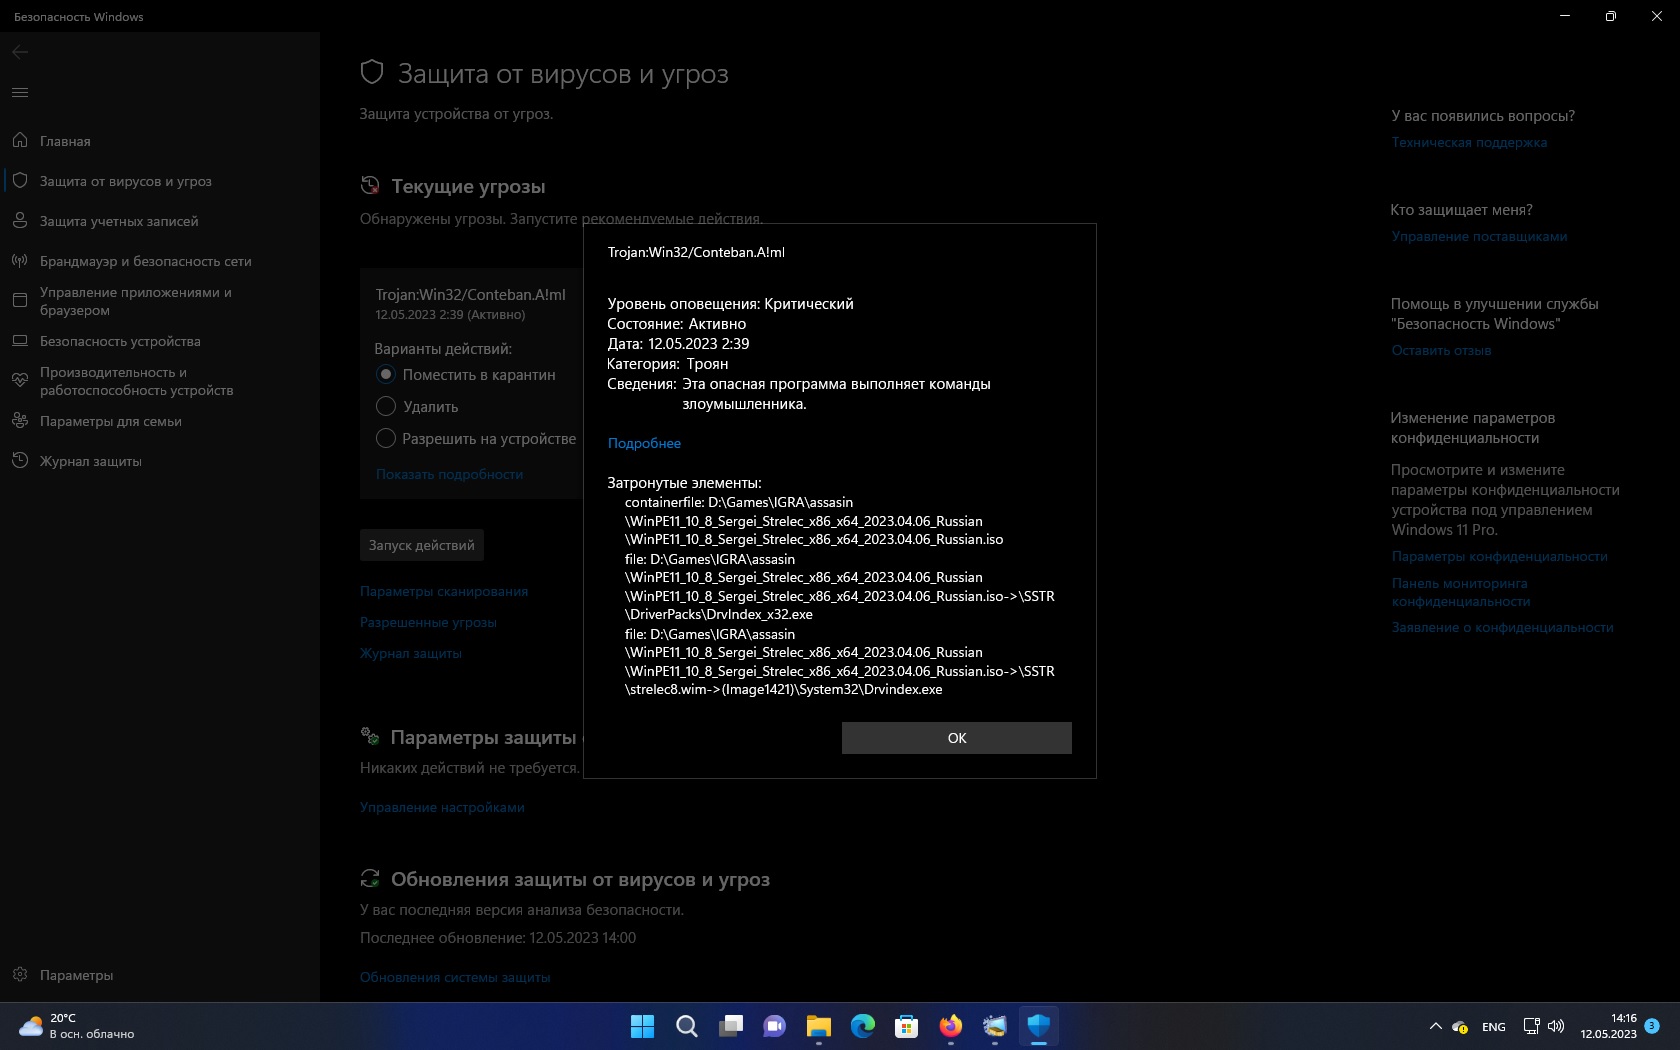Click the Запуск действий button
The width and height of the screenshot is (1680, 1050).
pos(421,545)
